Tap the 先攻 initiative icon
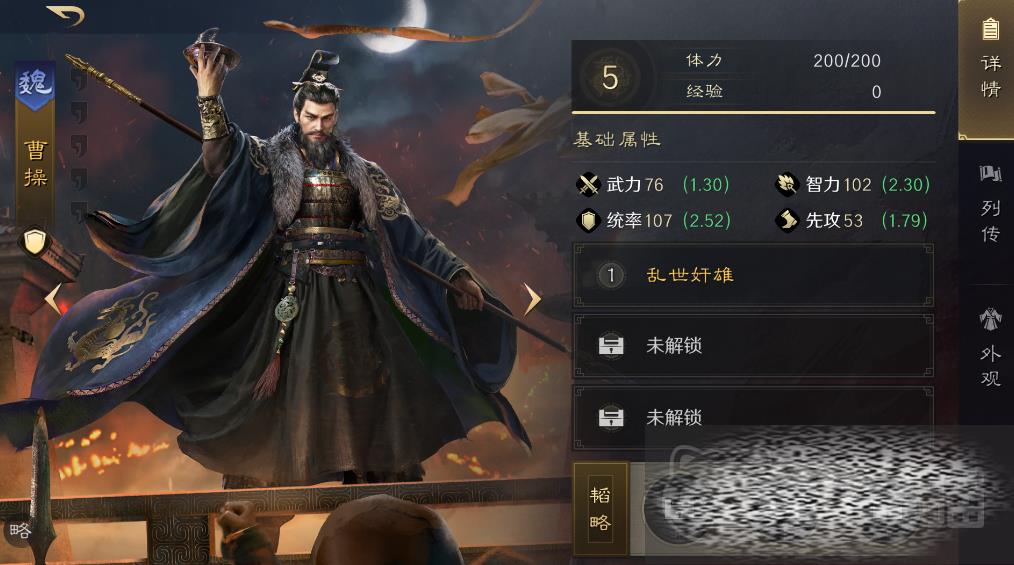This screenshot has height=565, width=1014. (787, 221)
